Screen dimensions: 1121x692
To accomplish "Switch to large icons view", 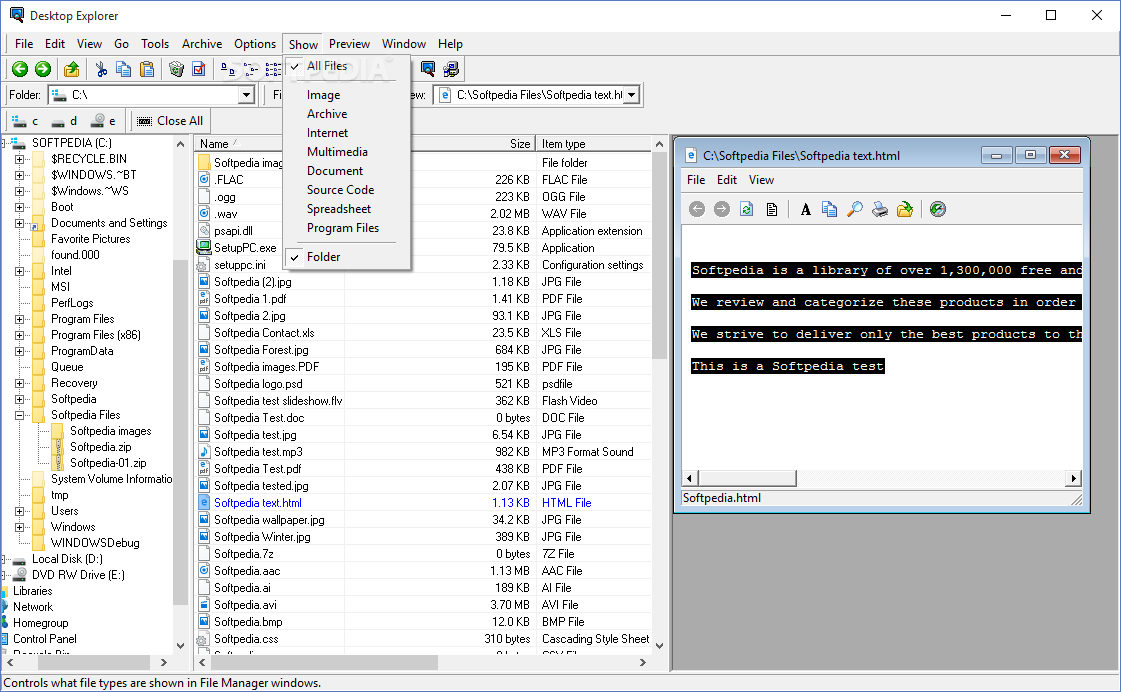I will point(228,69).
